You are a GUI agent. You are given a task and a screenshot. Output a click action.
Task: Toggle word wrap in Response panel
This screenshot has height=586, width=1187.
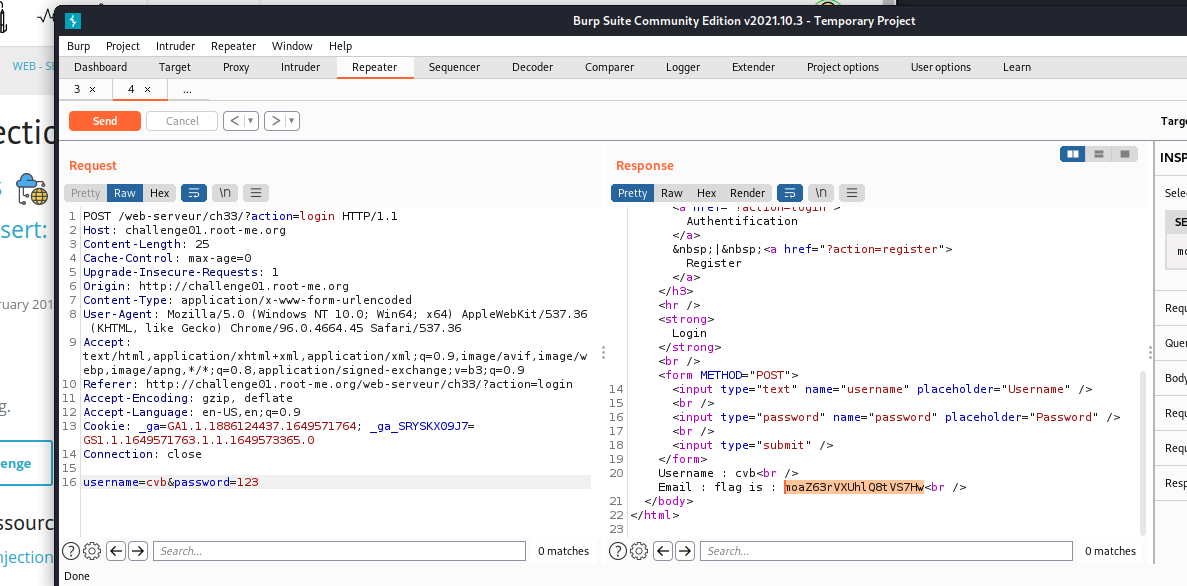pyautogui.click(x=790, y=193)
